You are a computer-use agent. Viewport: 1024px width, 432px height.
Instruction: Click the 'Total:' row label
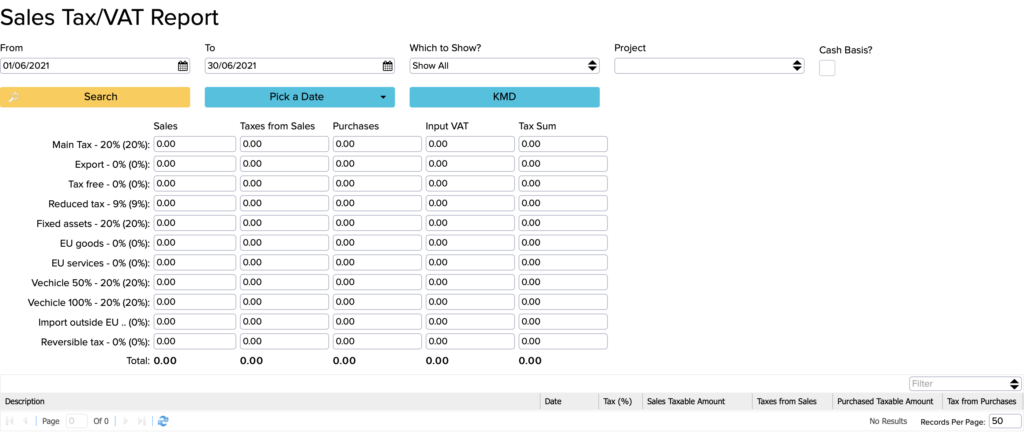coord(138,360)
